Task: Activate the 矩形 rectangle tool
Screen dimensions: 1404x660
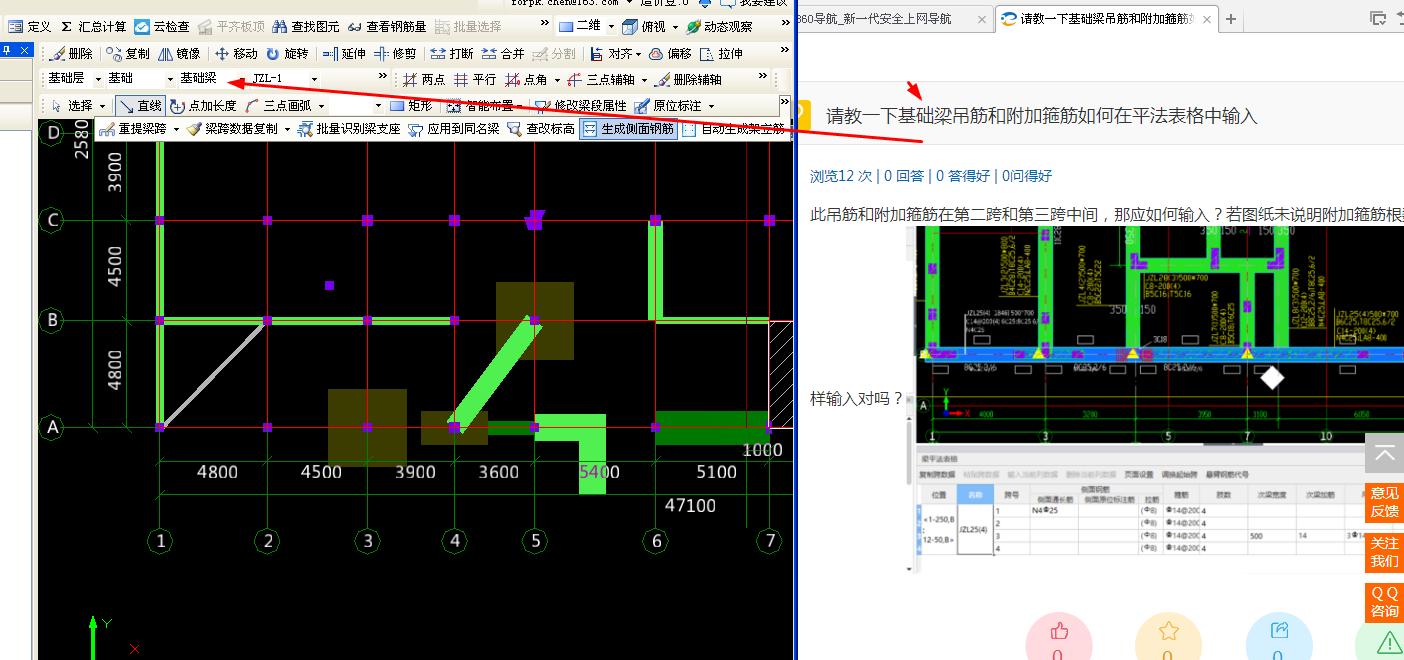Action: click(411, 106)
